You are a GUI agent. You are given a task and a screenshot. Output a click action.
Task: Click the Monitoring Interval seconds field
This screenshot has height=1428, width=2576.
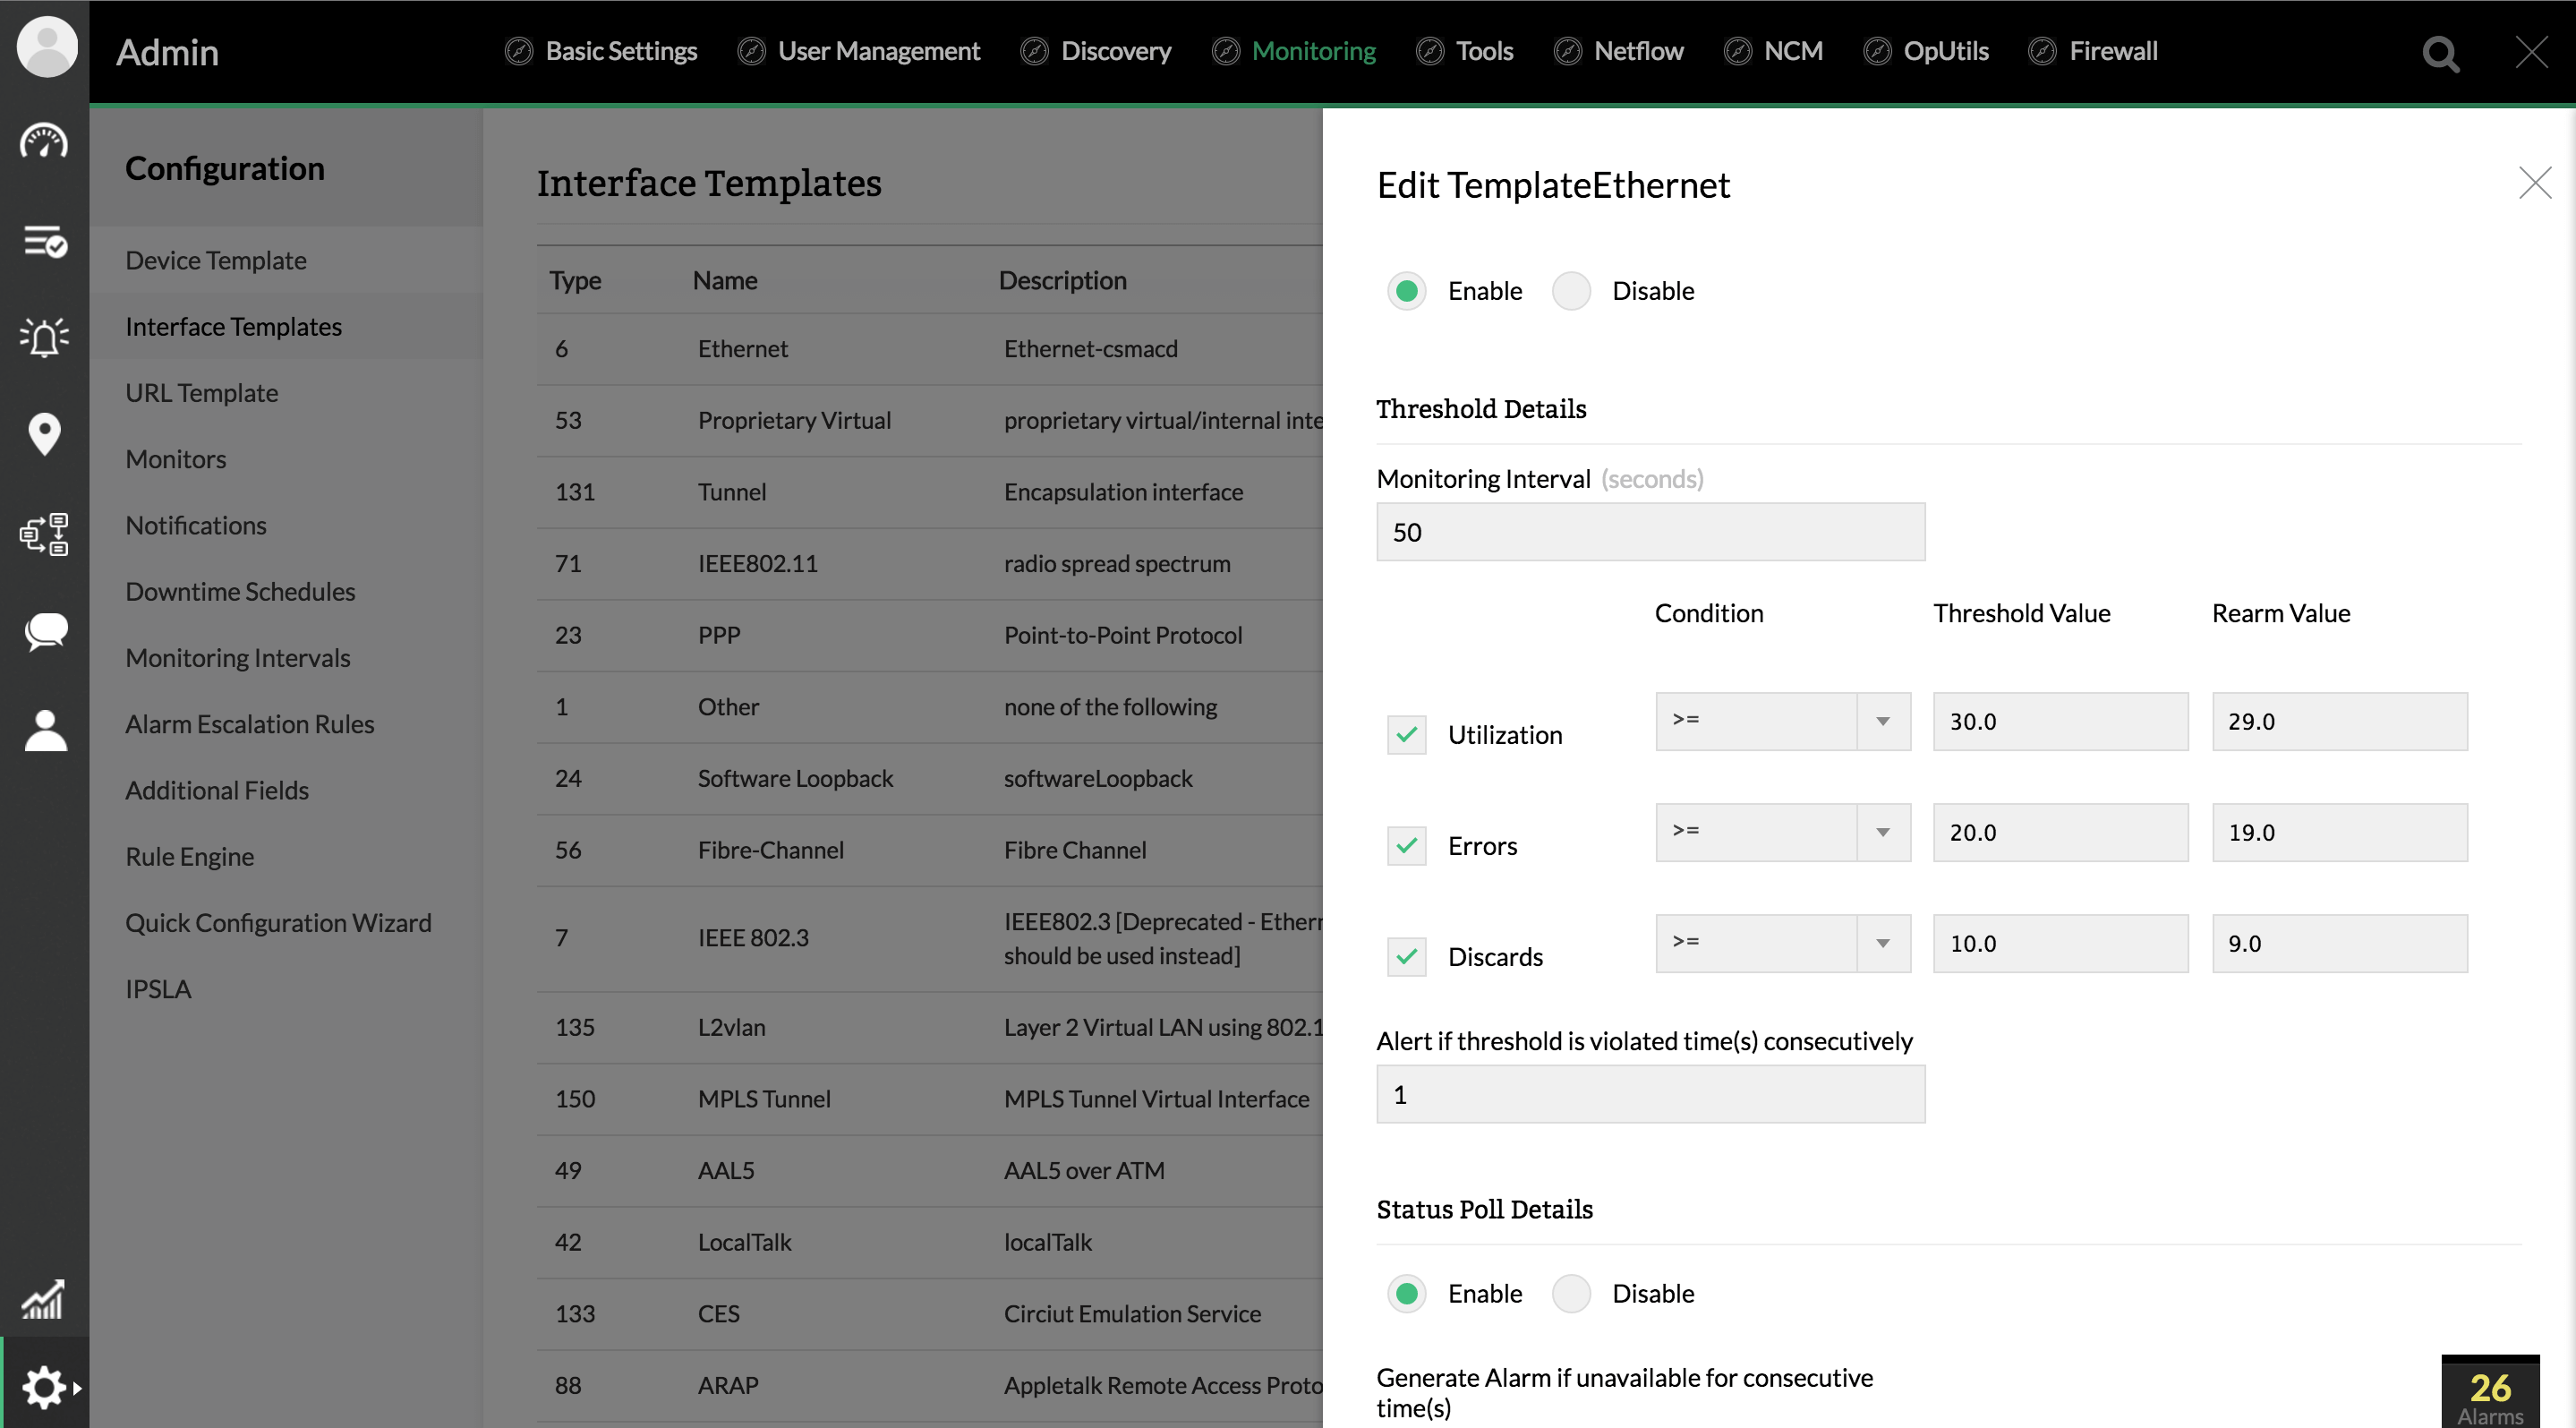click(1650, 532)
